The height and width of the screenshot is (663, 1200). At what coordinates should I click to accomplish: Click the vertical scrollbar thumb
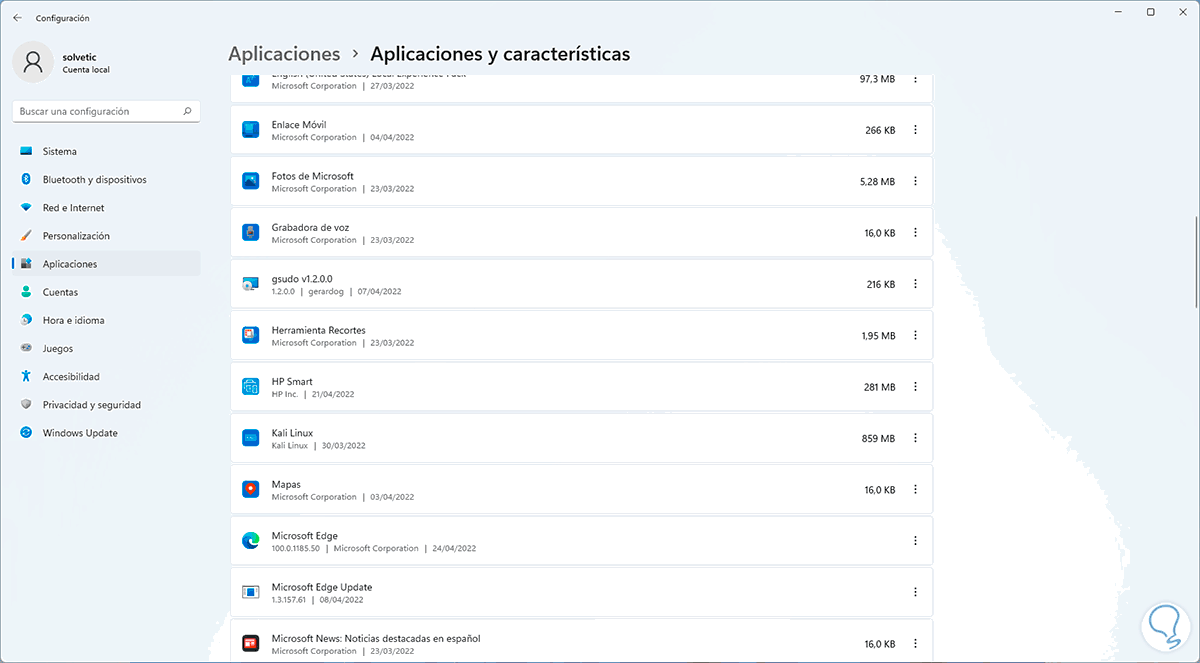pyautogui.click(x=1196, y=262)
